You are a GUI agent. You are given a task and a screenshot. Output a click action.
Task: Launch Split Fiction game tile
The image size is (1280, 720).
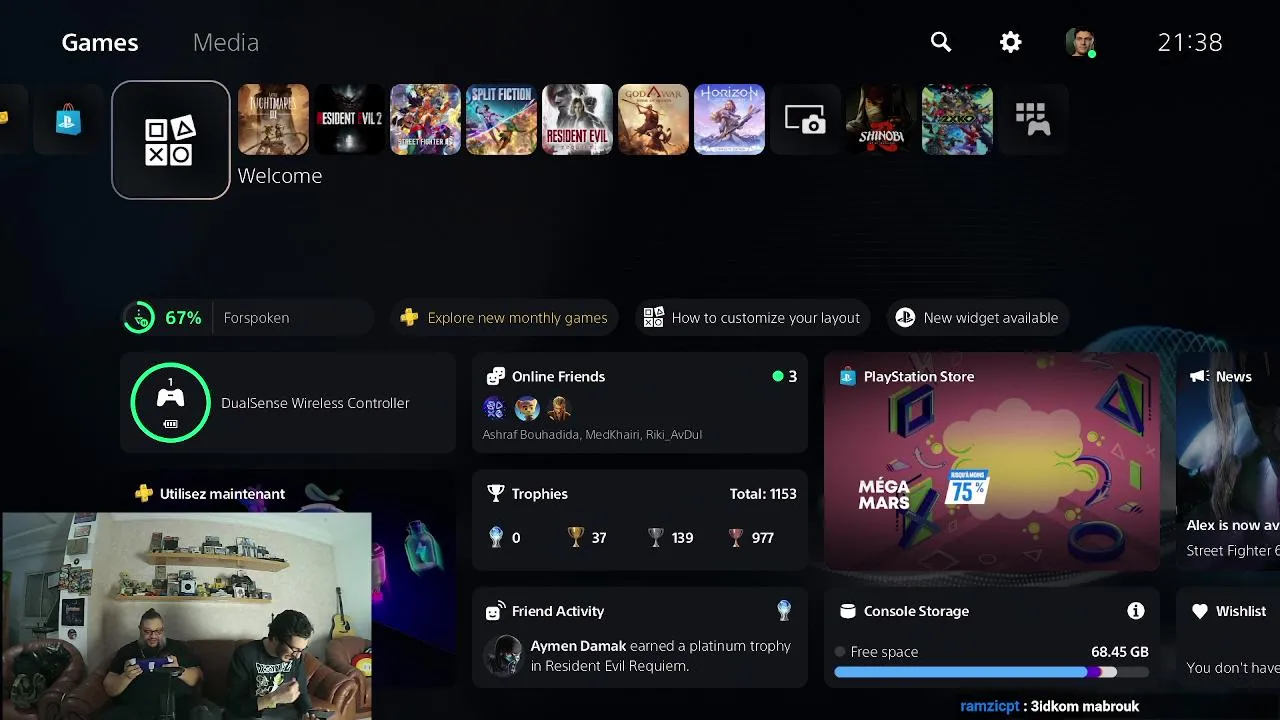point(501,120)
